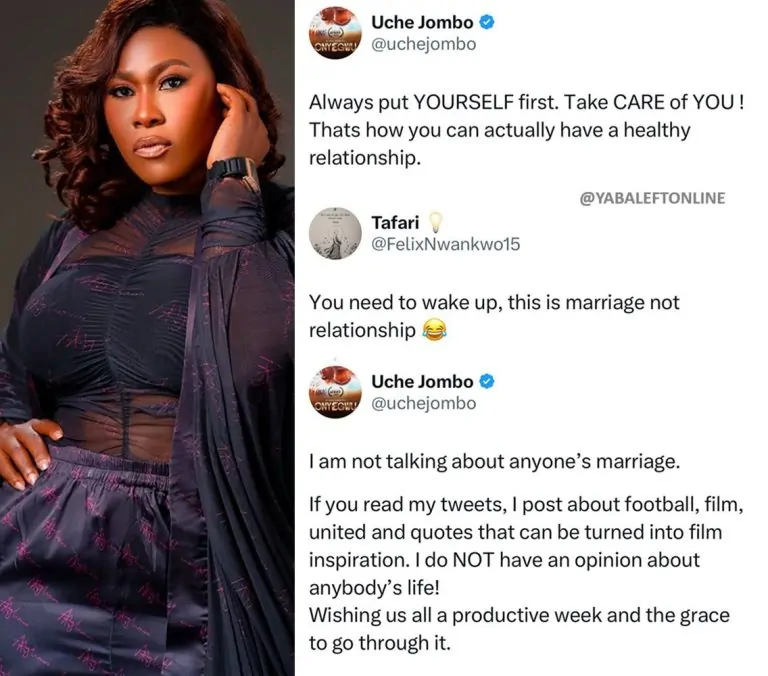Viewport: 768px width, 676px height.
Task: Open the @FelixNwankwo15 handle
Action: (x=446, y=244)
